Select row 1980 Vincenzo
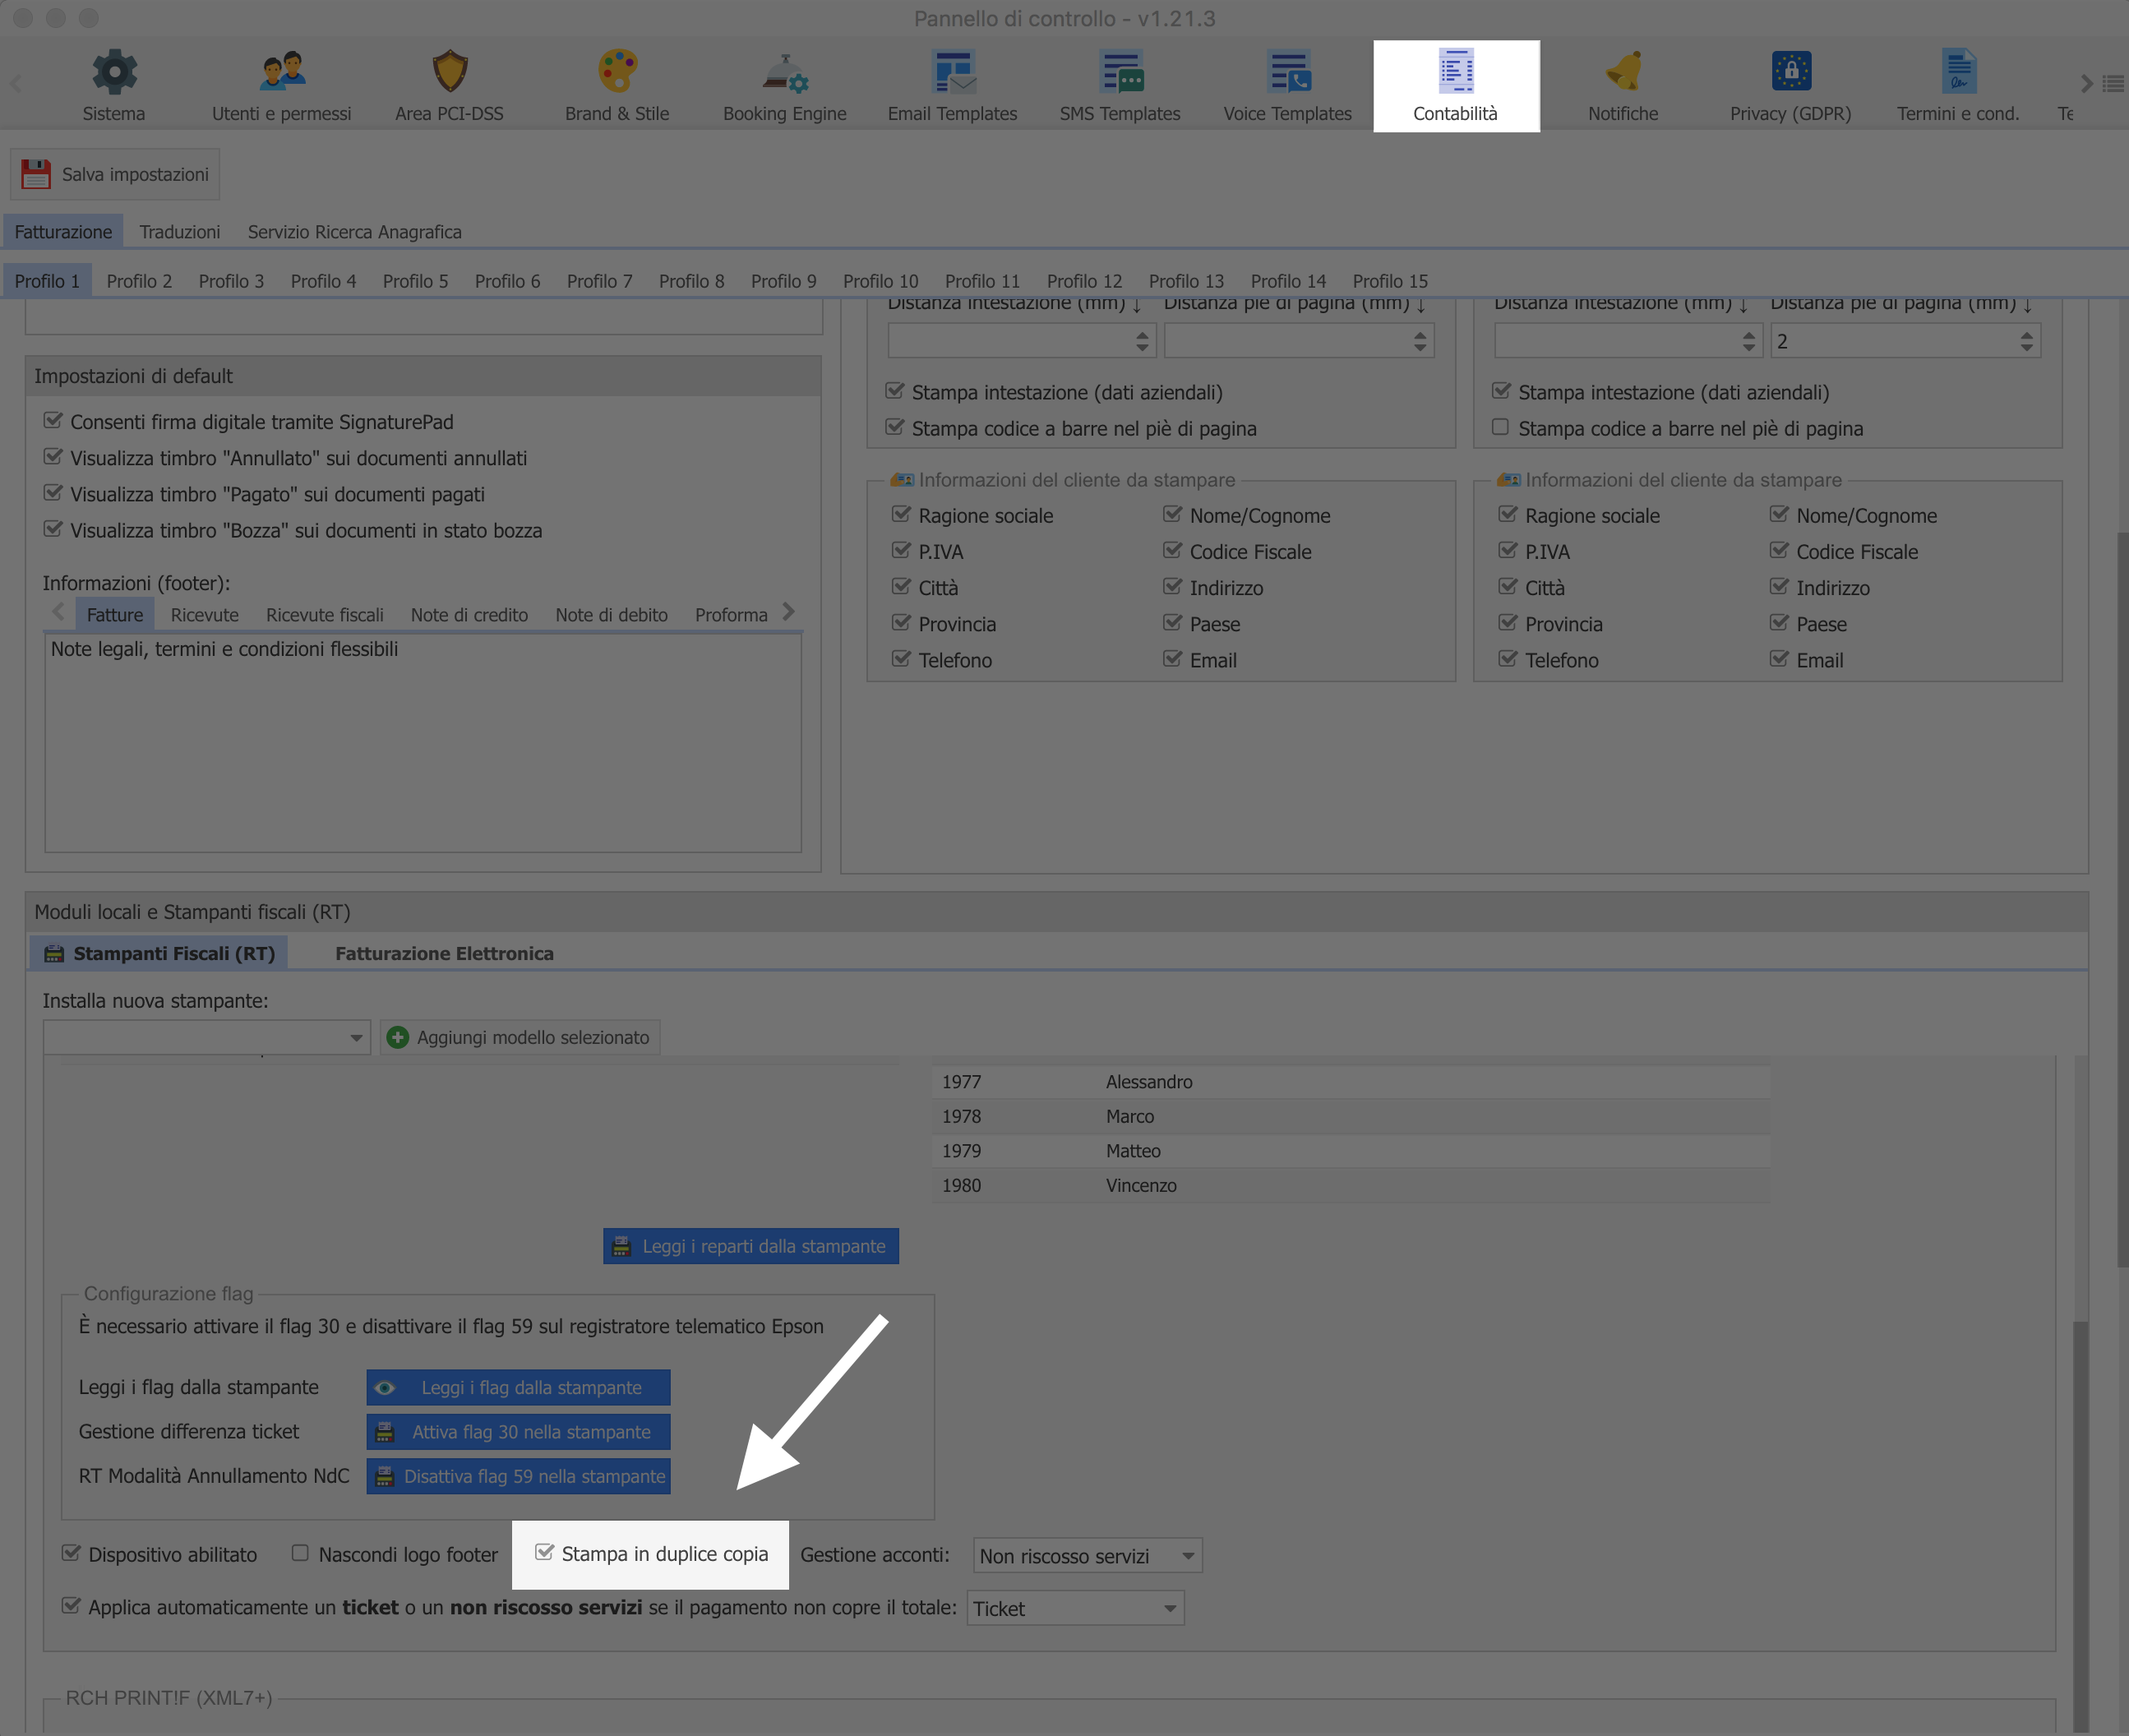This screenshot has width=2129, height=1736. click(x=1351, y=1185)
